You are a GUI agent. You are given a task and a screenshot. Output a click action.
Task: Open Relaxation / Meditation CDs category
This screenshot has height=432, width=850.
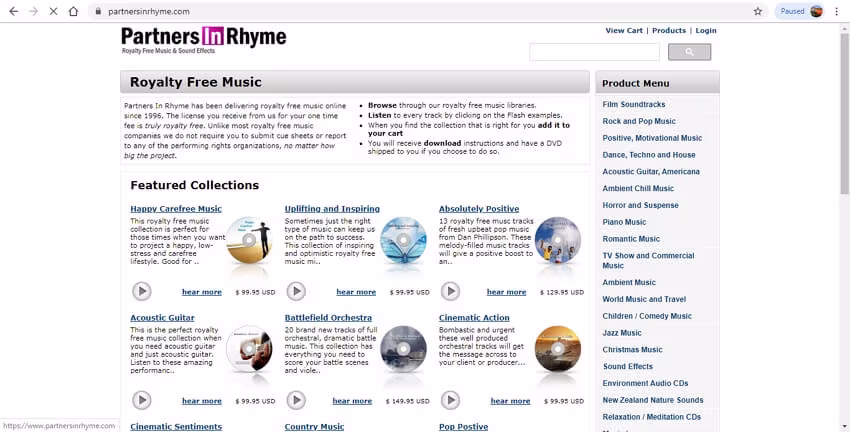tap(652, 416)
